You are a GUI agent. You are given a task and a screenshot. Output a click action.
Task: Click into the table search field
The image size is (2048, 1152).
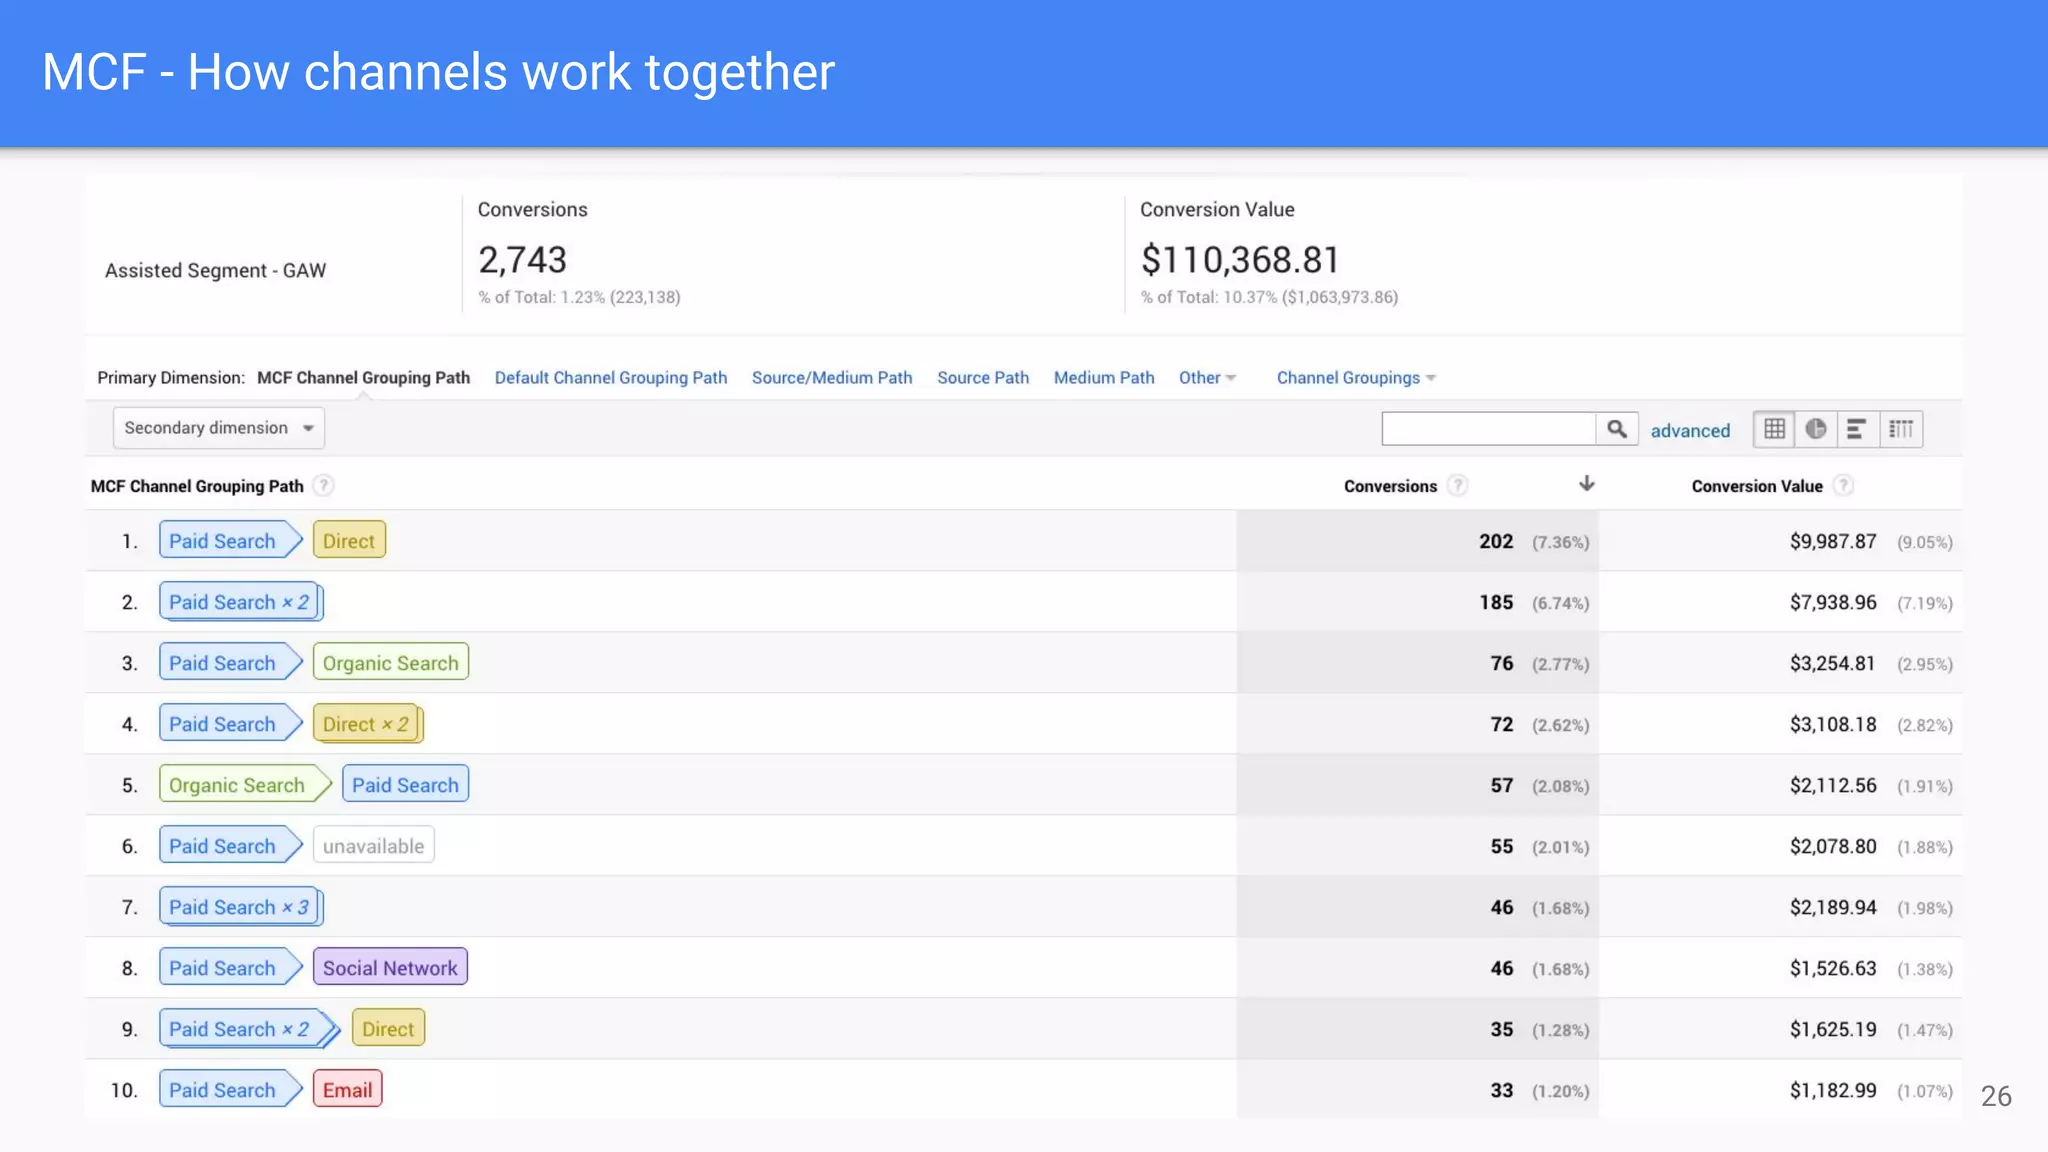(x=1487, y=429)
